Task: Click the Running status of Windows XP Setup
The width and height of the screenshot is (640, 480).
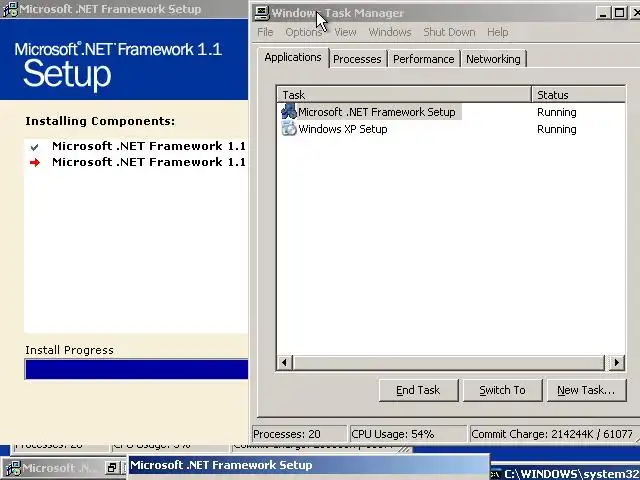Action: (x=557, y=129)
